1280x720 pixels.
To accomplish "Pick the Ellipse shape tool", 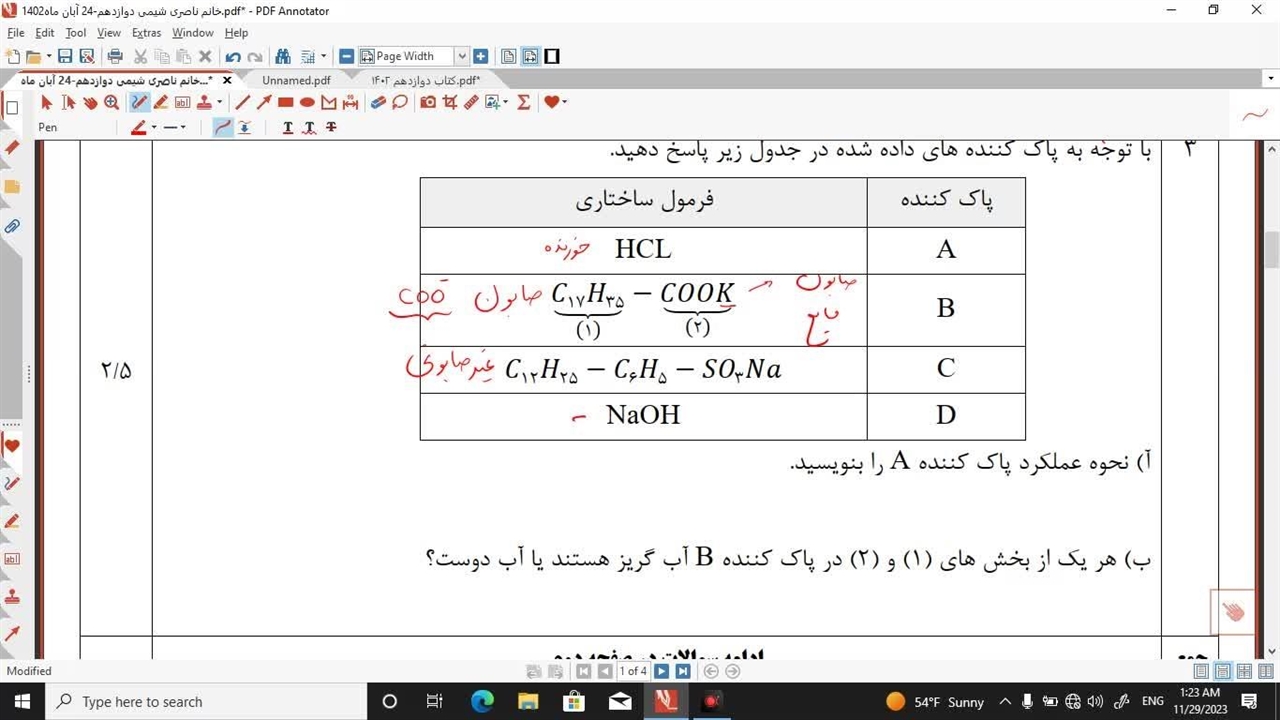I will coord(307,102).
